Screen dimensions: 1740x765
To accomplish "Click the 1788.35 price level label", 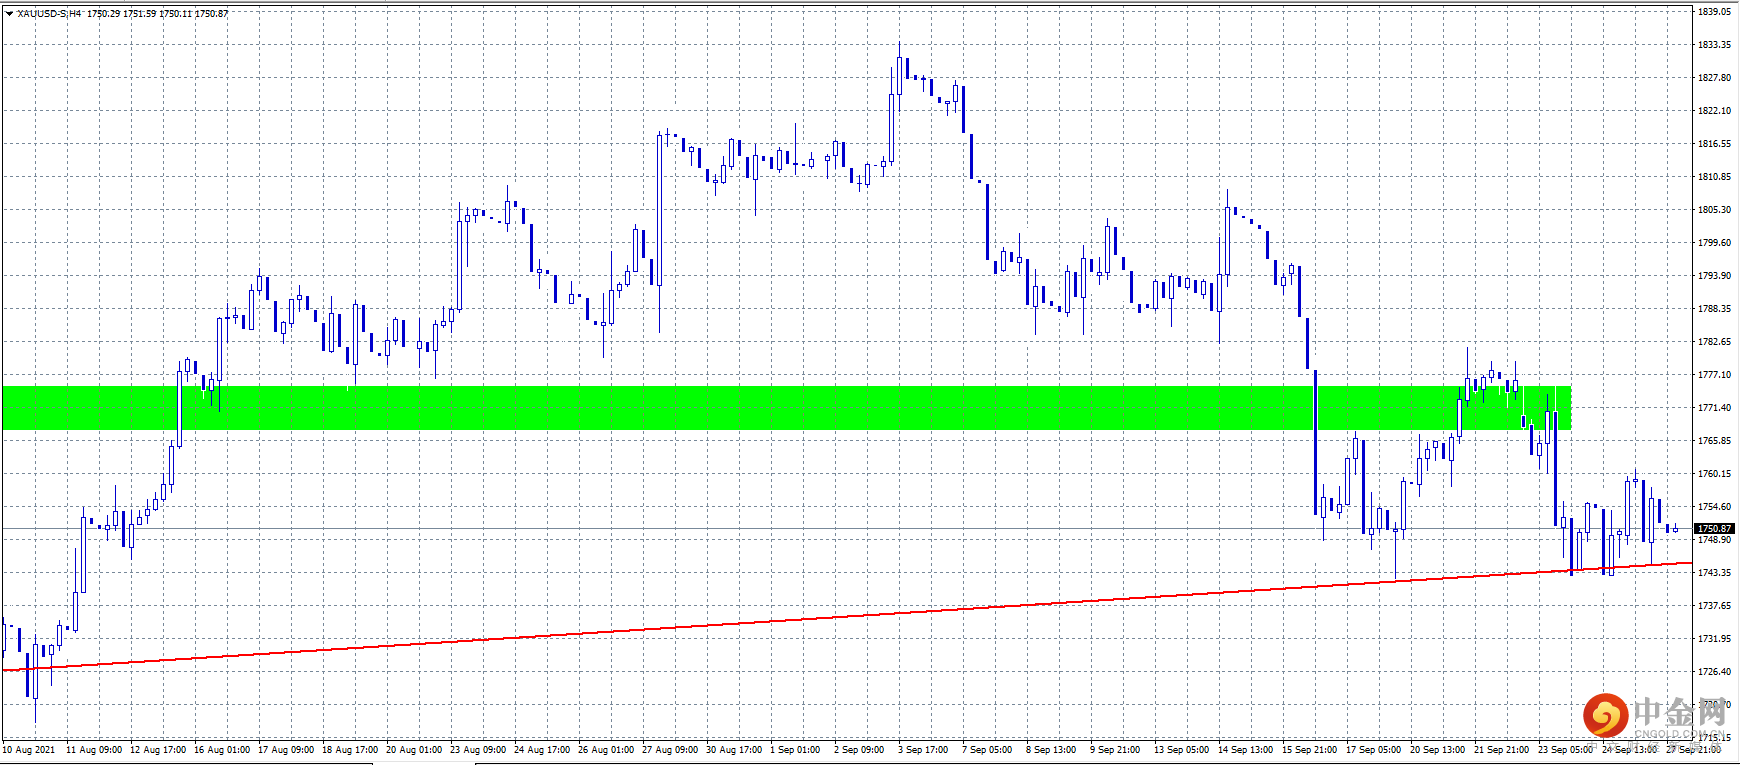I will (1714, 309).
